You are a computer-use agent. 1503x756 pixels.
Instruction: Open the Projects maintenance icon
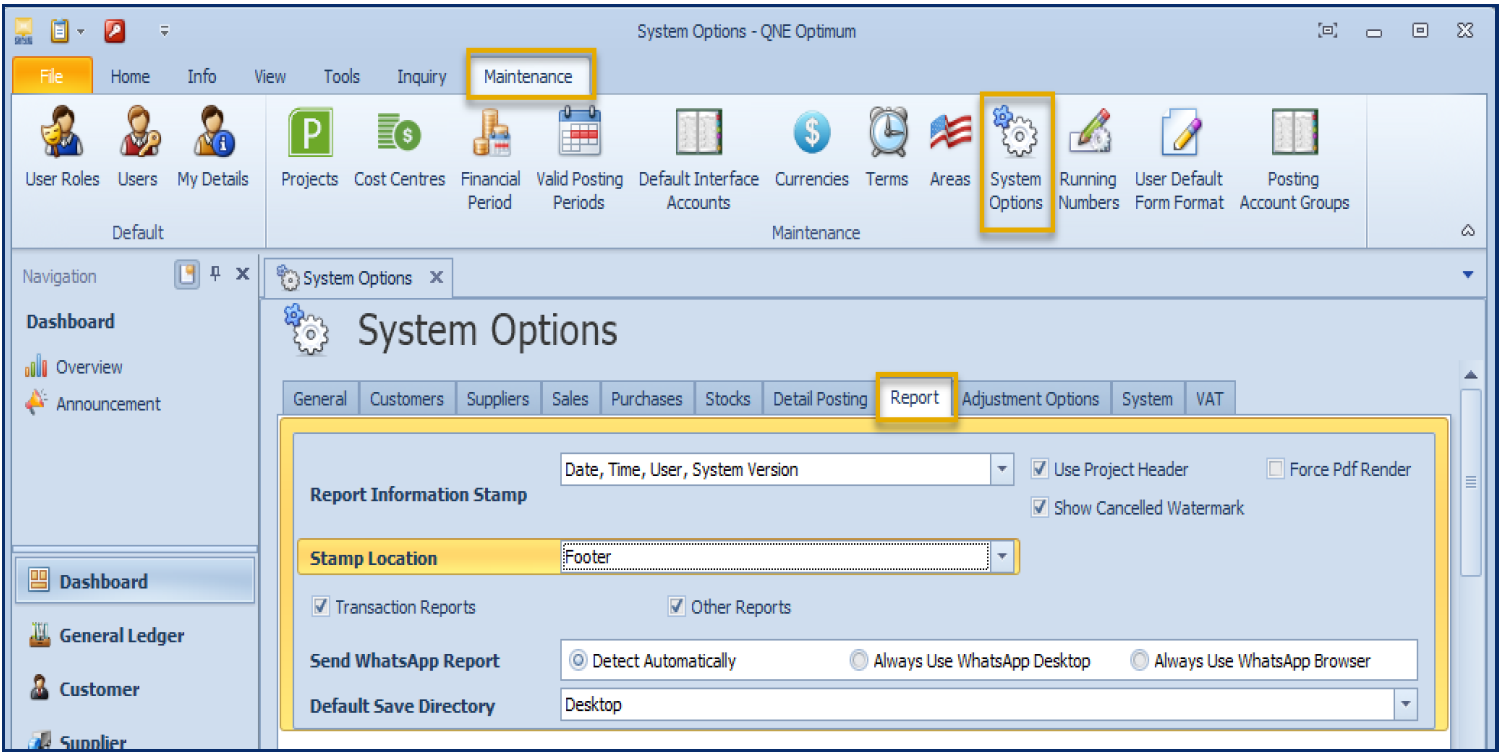coord(309,148)
